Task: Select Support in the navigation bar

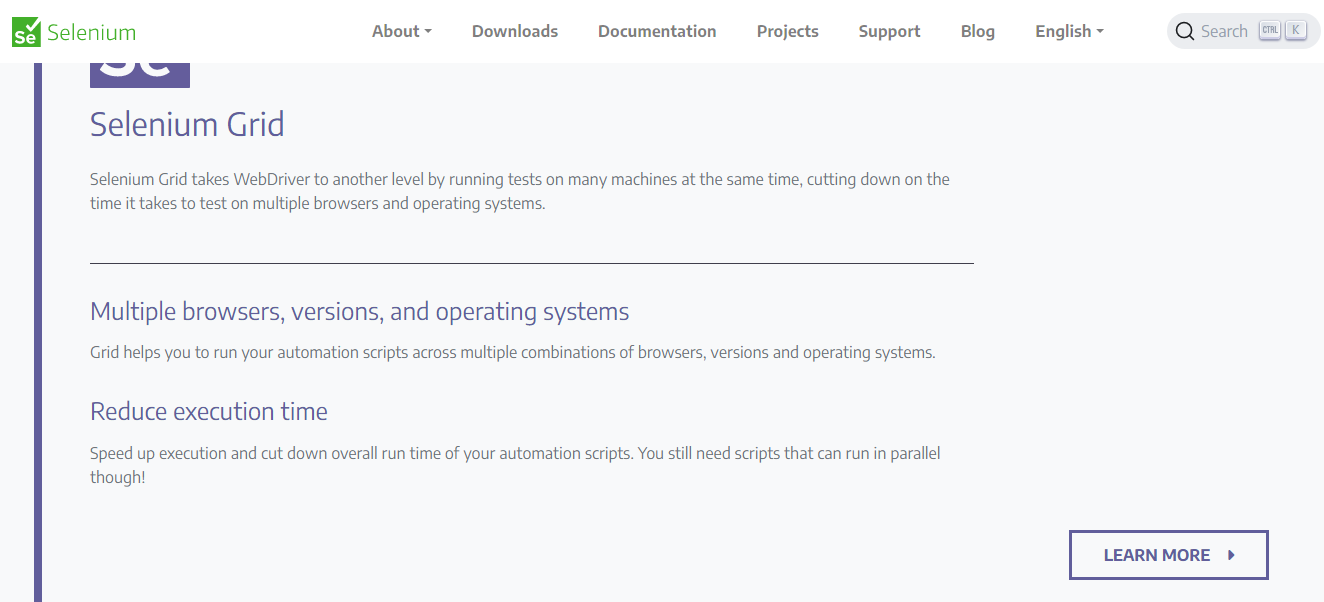Action: tap(889, 31)
